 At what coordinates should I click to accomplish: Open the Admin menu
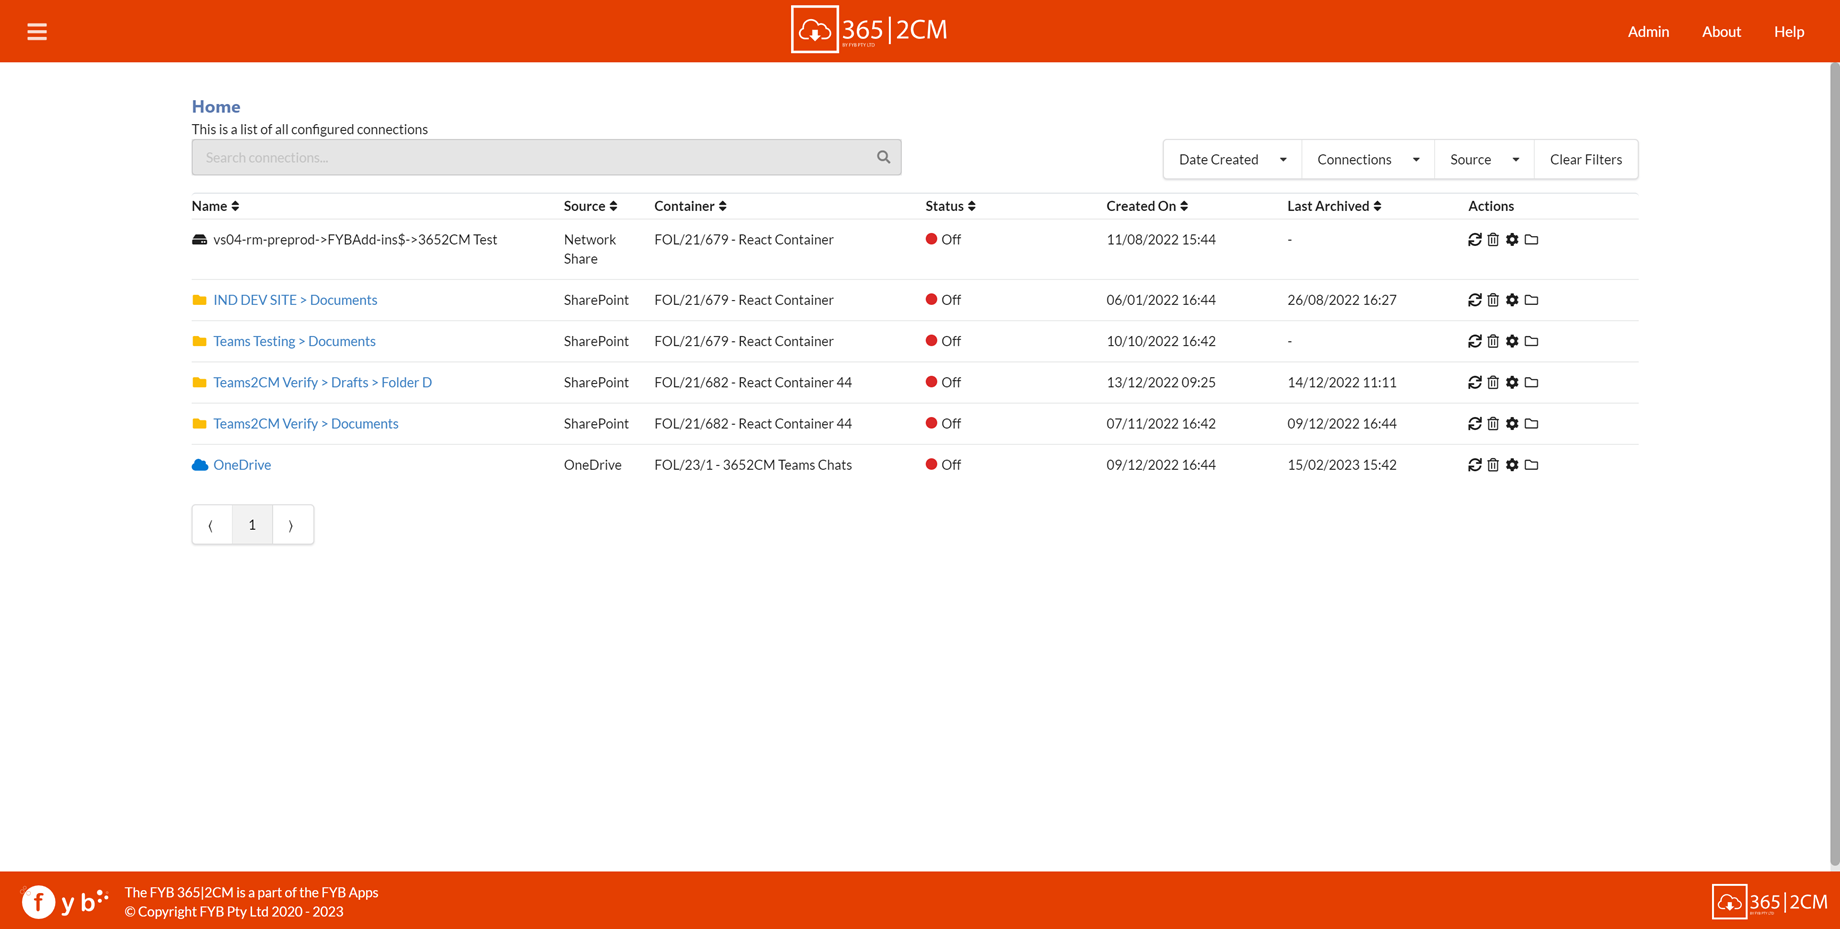point(1648,32)
